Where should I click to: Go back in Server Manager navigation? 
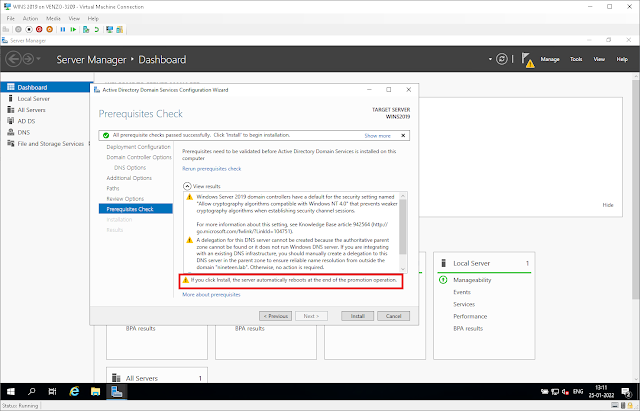coord(13,59)
